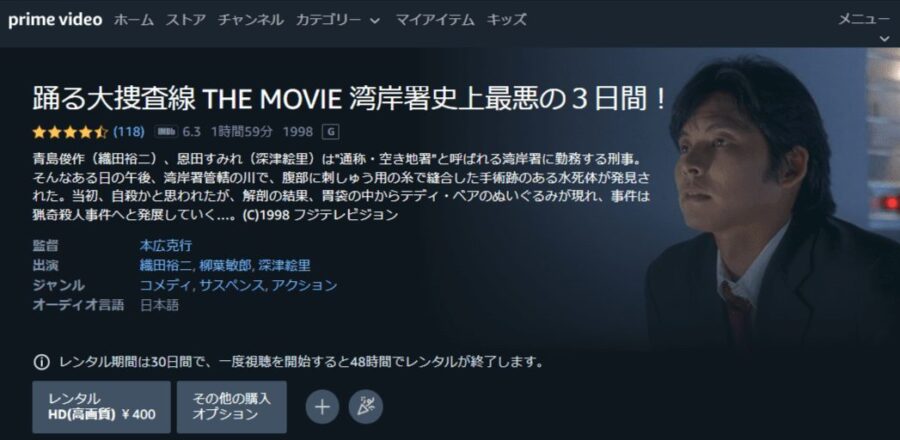The width and height of the screenshot is (900, 440).
Task: Select the サスペンス genre link
Action: (232, 285)
